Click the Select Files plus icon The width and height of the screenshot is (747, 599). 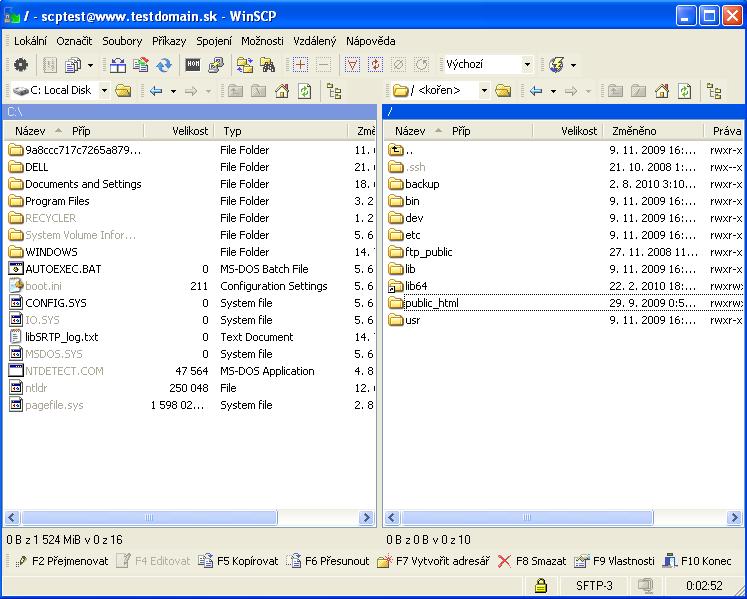tap(300, 65)
